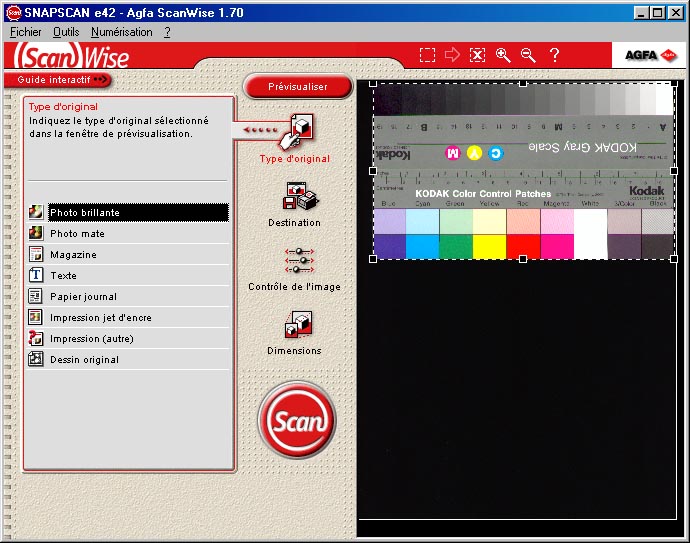Click the Papier journal icon
Viewport: 690px width, 543px height.
pyautogui.click(x=36, y=296)
